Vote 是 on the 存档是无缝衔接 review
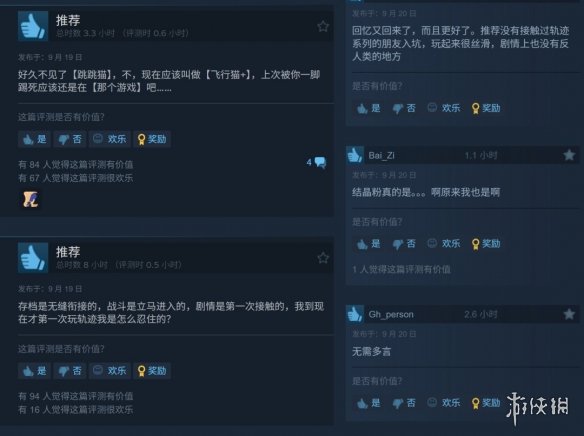The image size is (584, 436). [34, 371]
